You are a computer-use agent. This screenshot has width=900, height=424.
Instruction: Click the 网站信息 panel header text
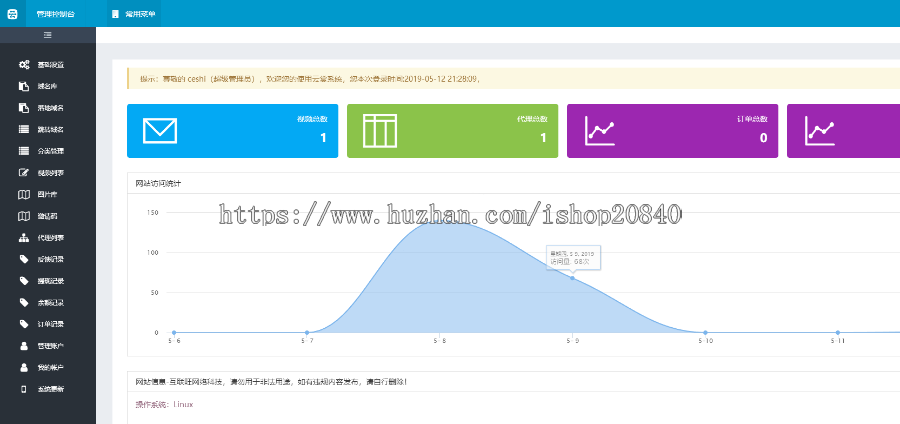[271, 382]
